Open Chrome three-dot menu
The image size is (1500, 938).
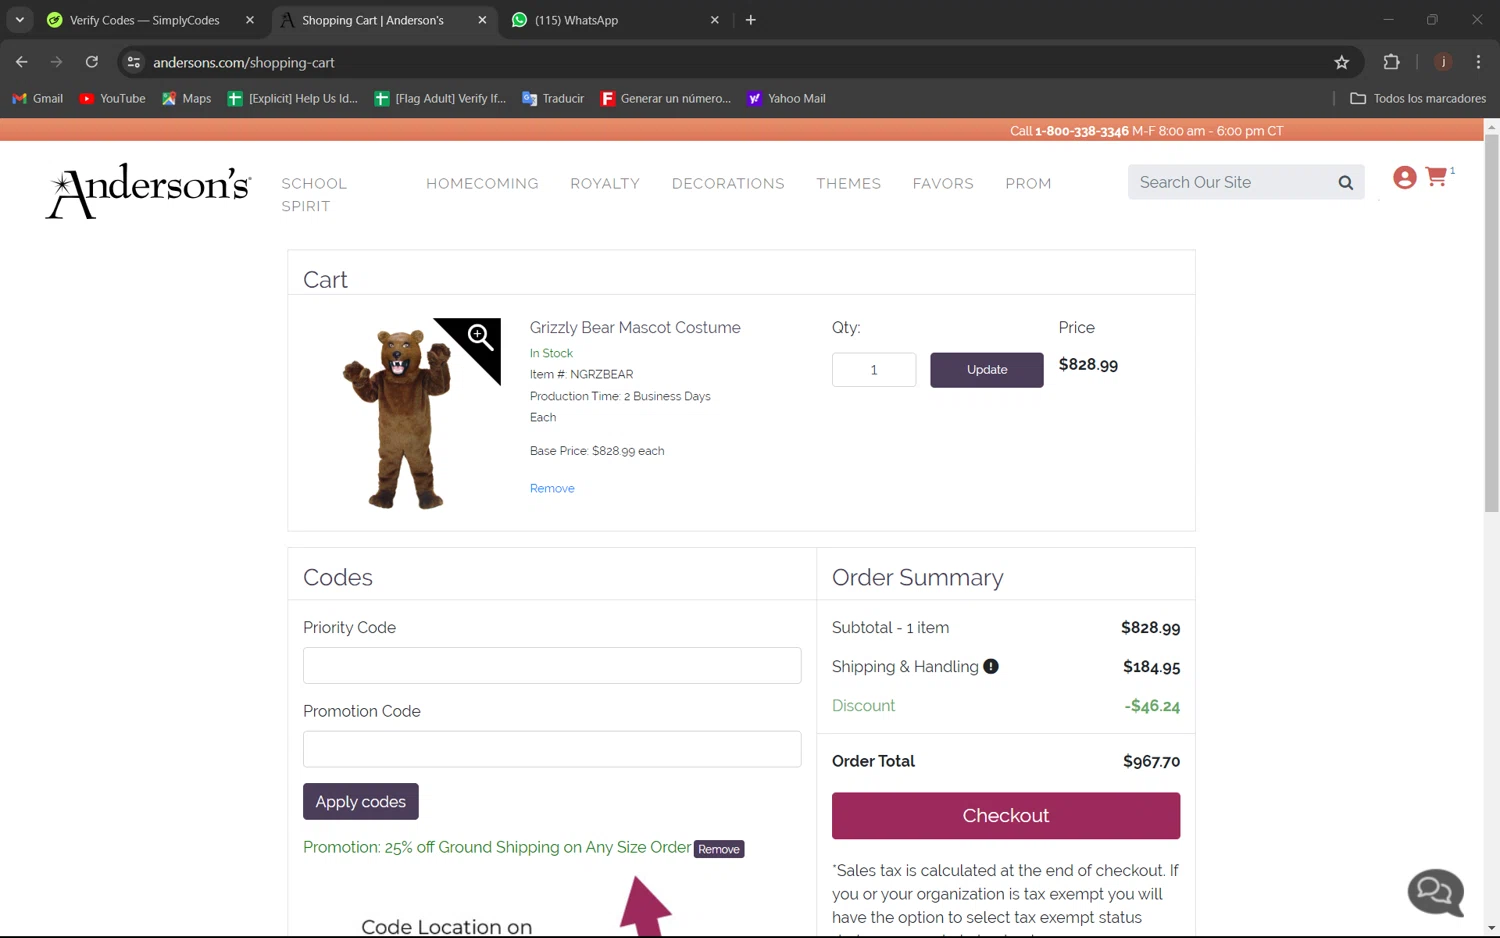(1478, 62)
